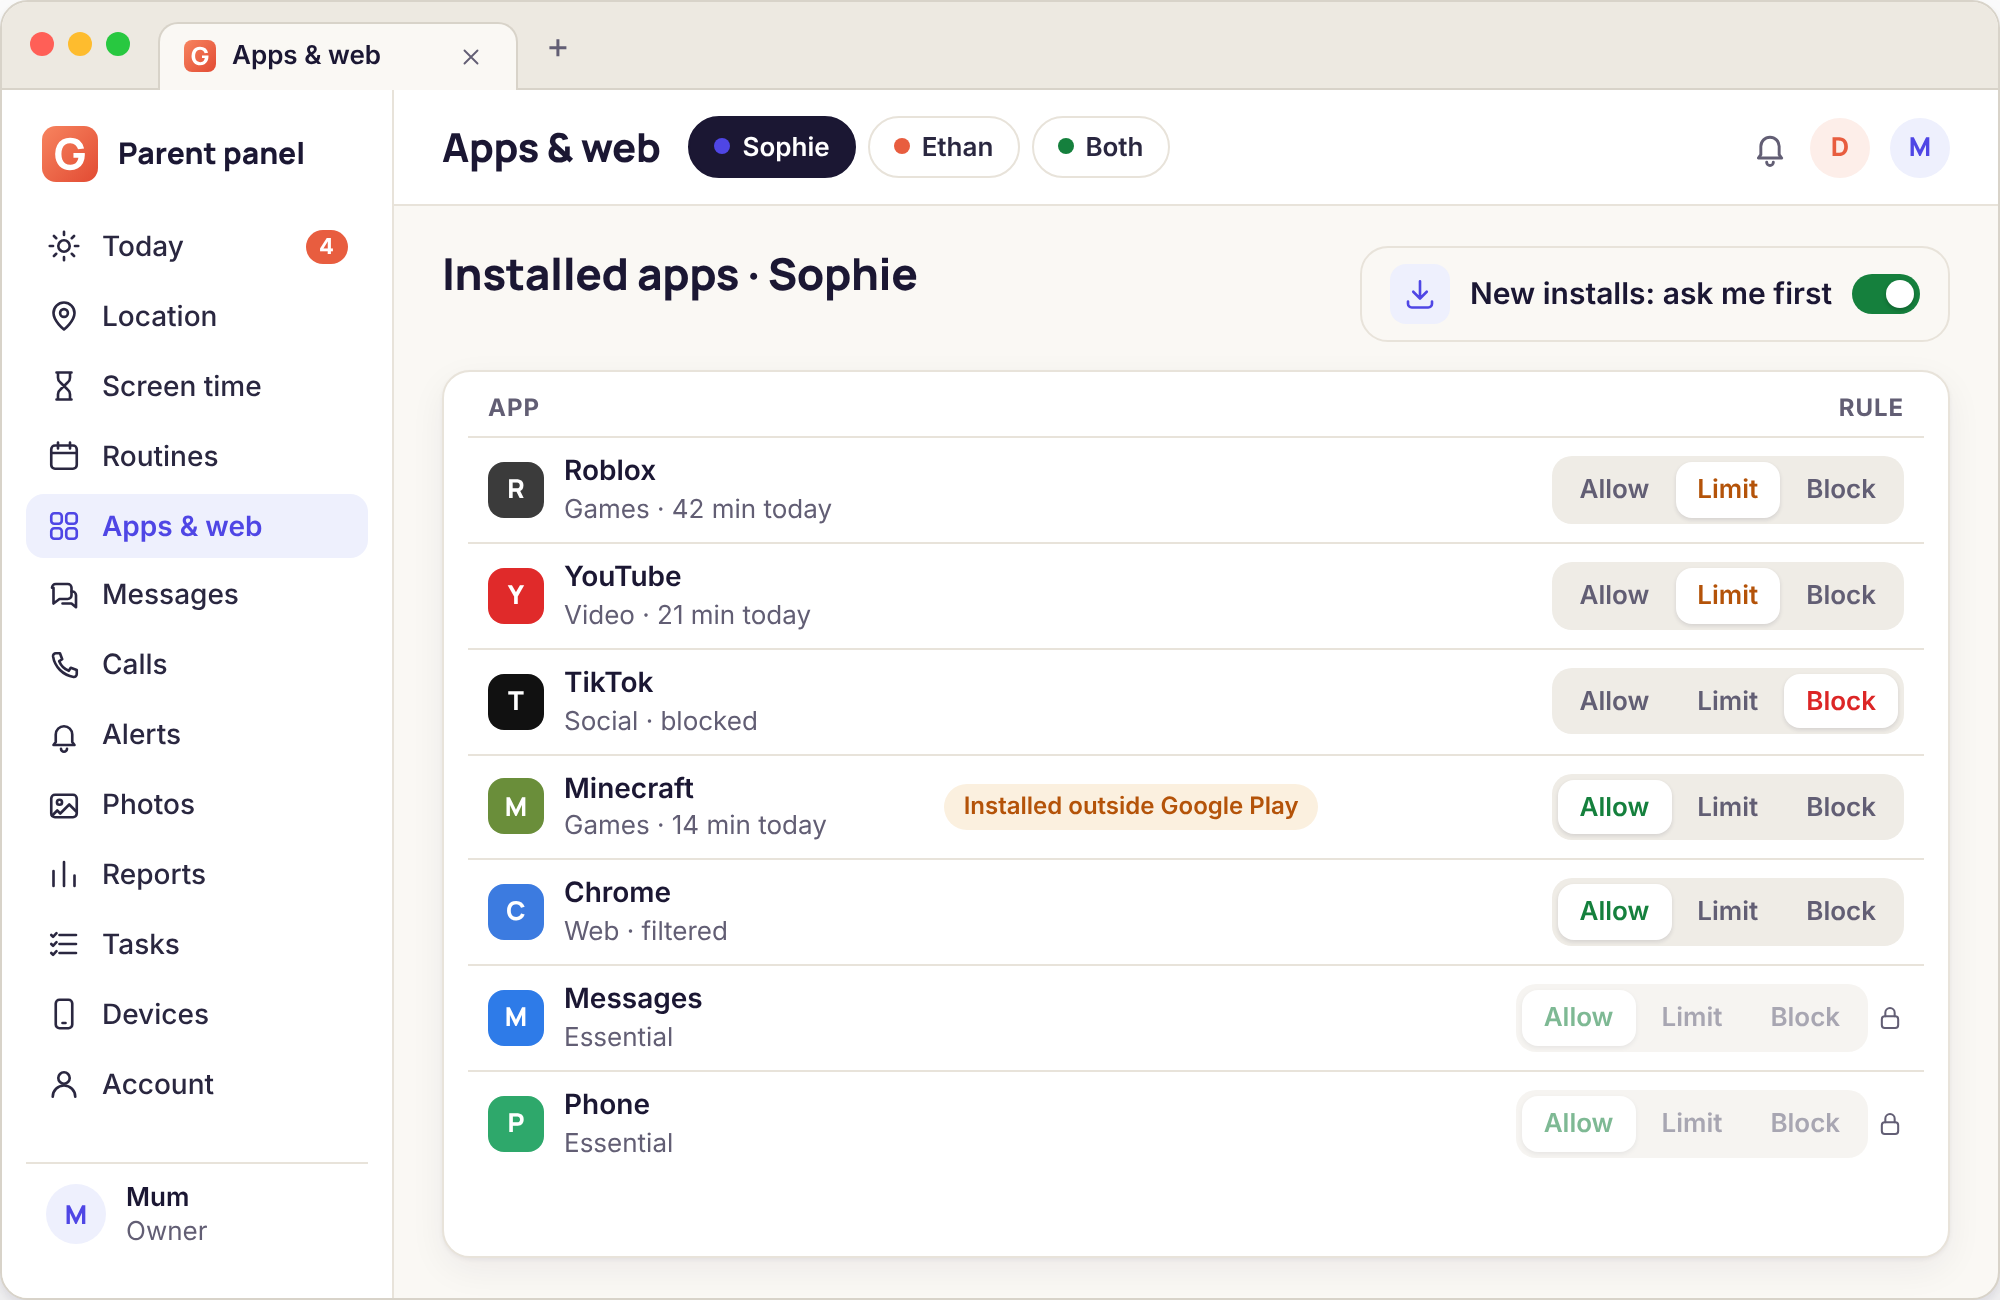
Task: Click the lock icon on the Phone row
Action: tap(1890, 1124)
